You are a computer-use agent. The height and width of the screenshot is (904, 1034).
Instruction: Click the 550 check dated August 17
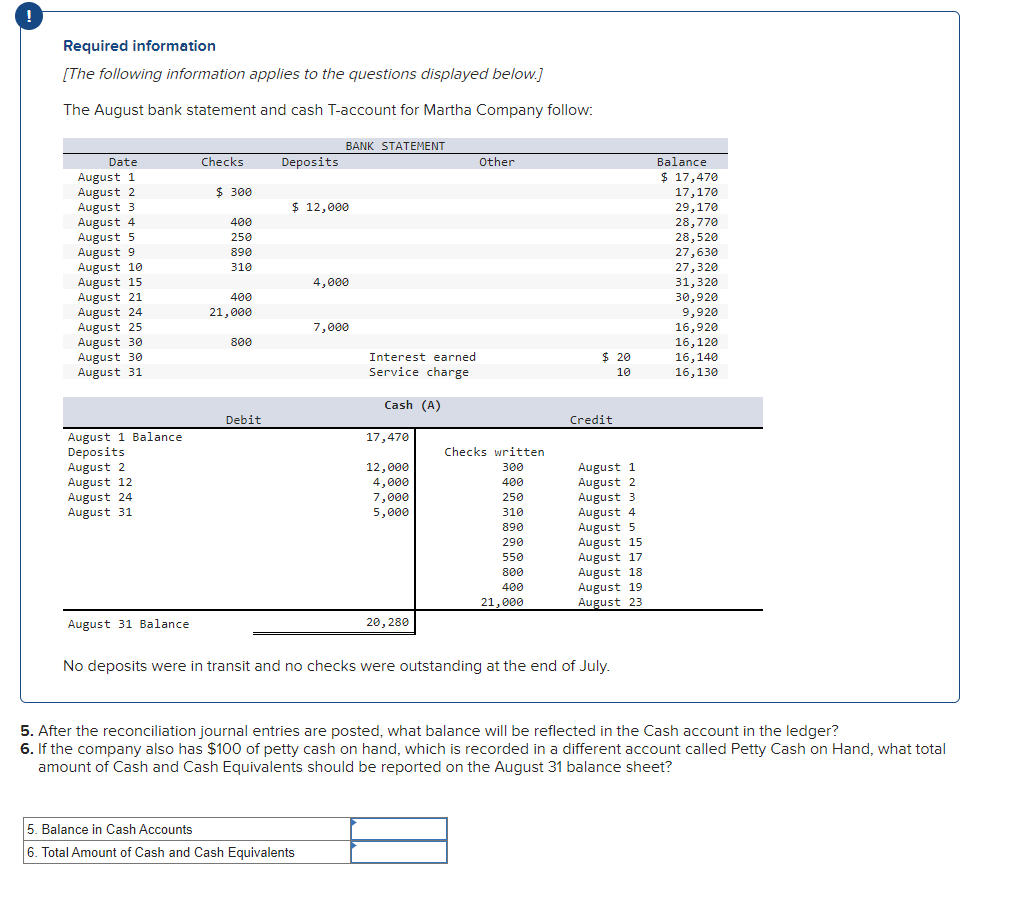pos(512,557)
